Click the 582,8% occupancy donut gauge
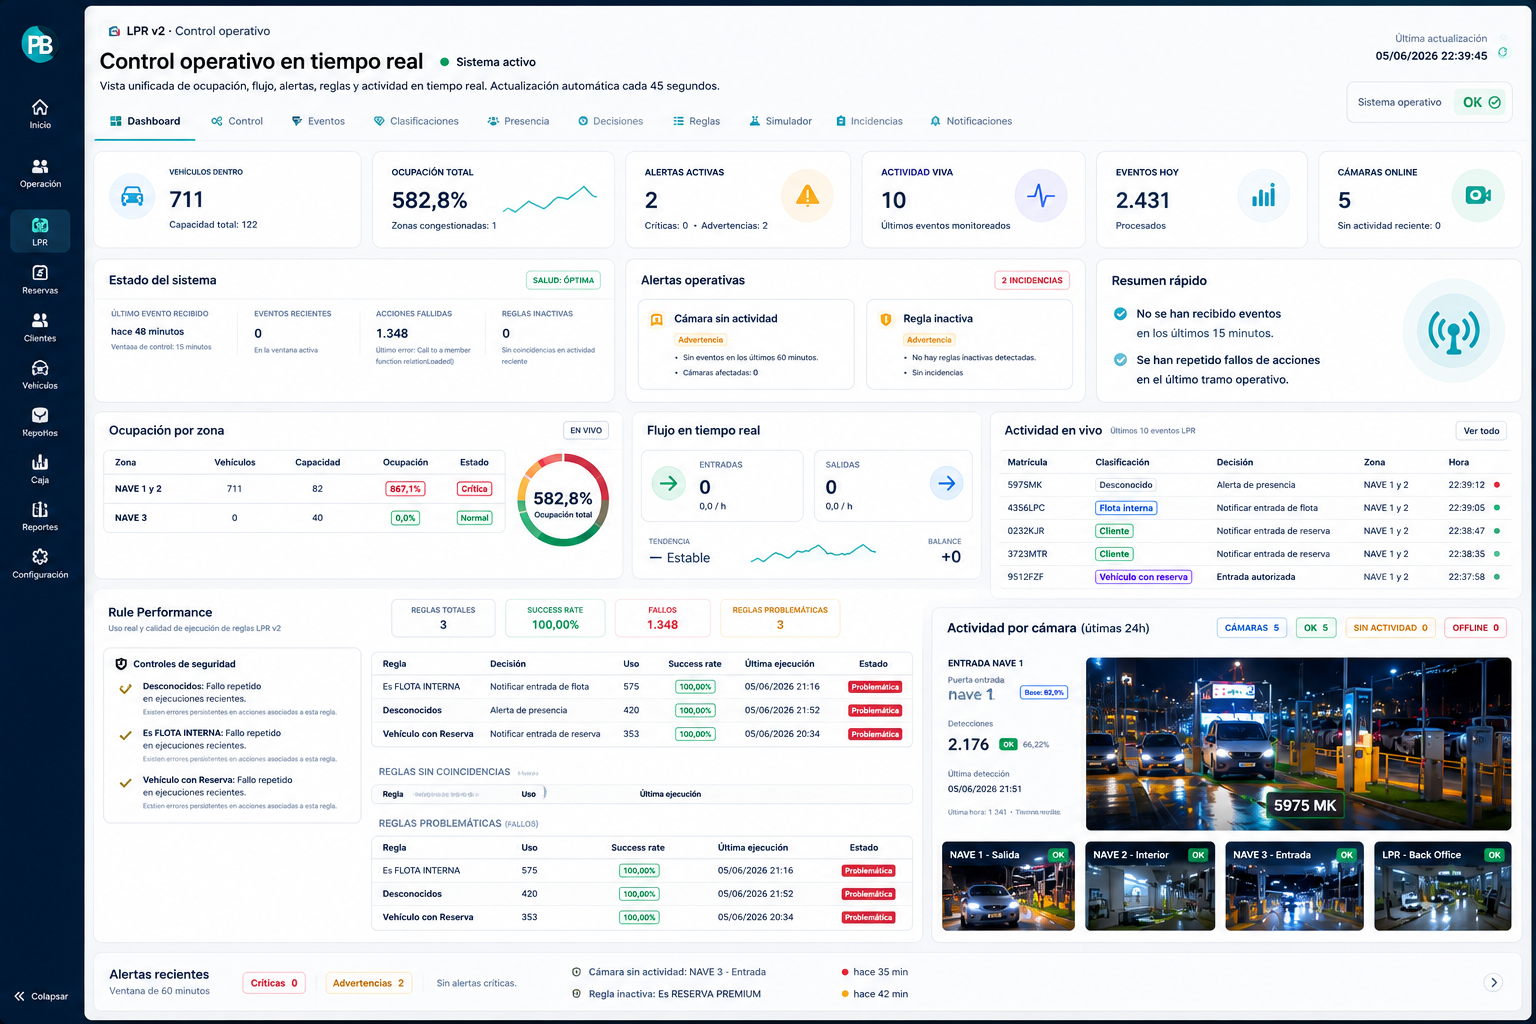The height and width of the screenshot is (1024, 1536). pyautogui.click(x=563, y=500)
